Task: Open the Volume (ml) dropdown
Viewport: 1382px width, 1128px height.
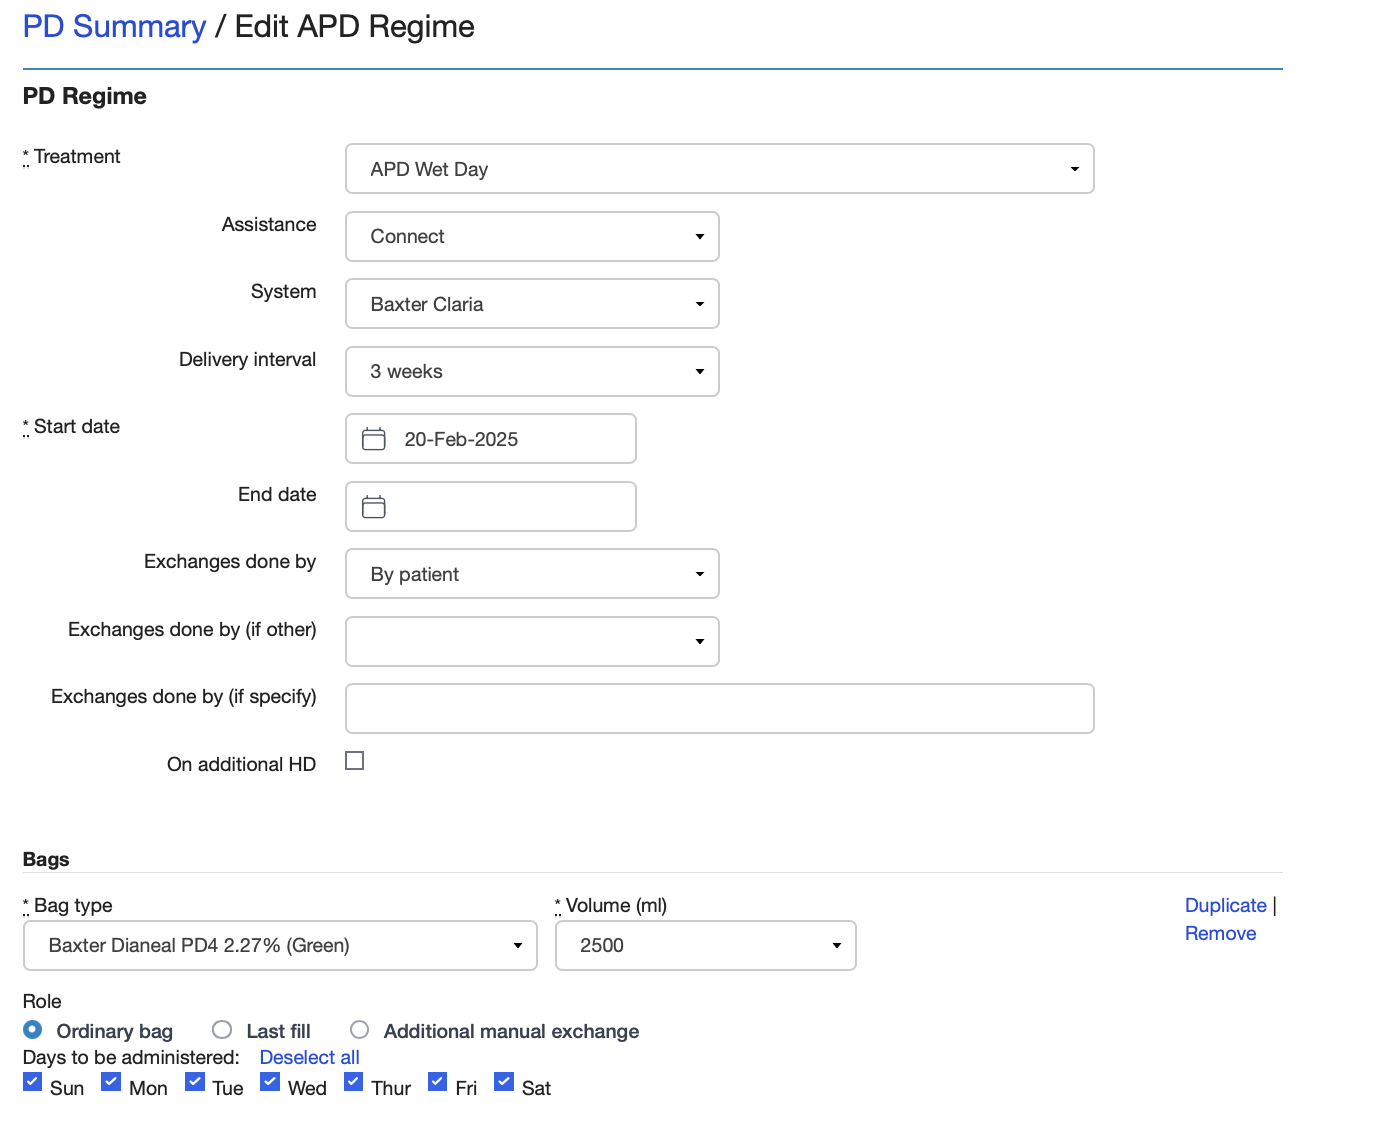Action: click(x=836, y=945)
